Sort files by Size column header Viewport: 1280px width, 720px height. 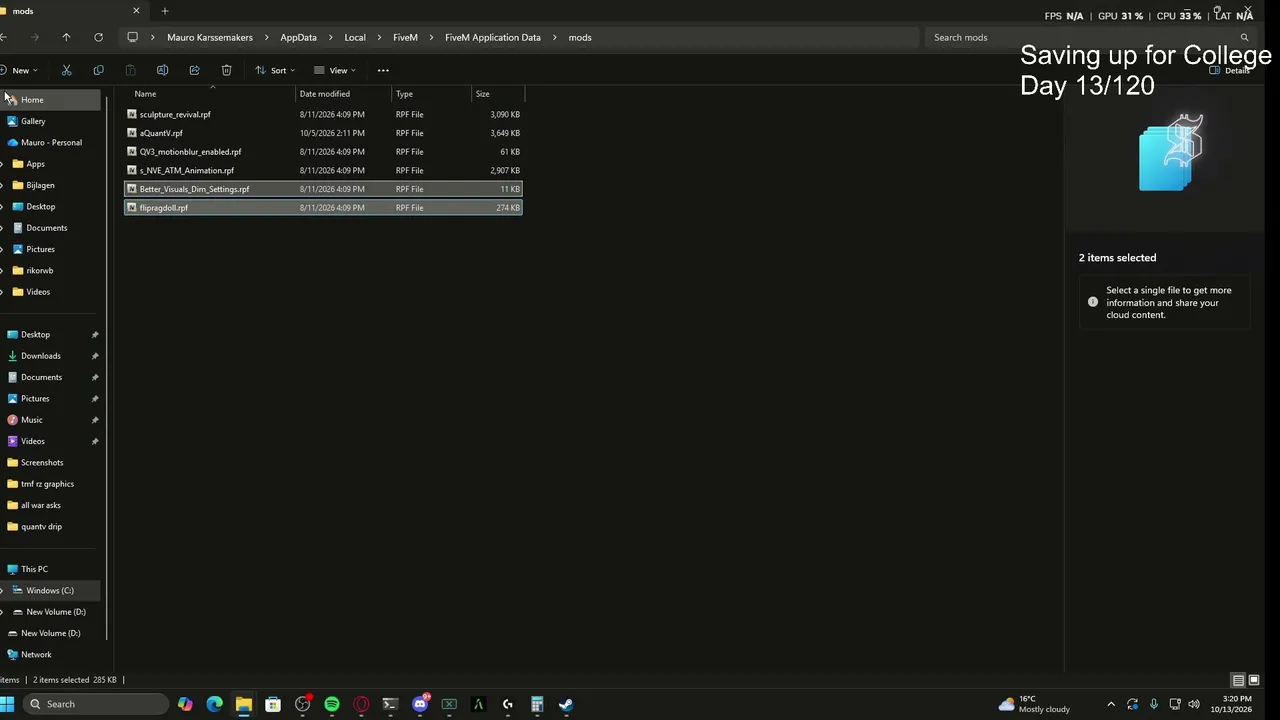pyautogui.click(x=498, y=94)
